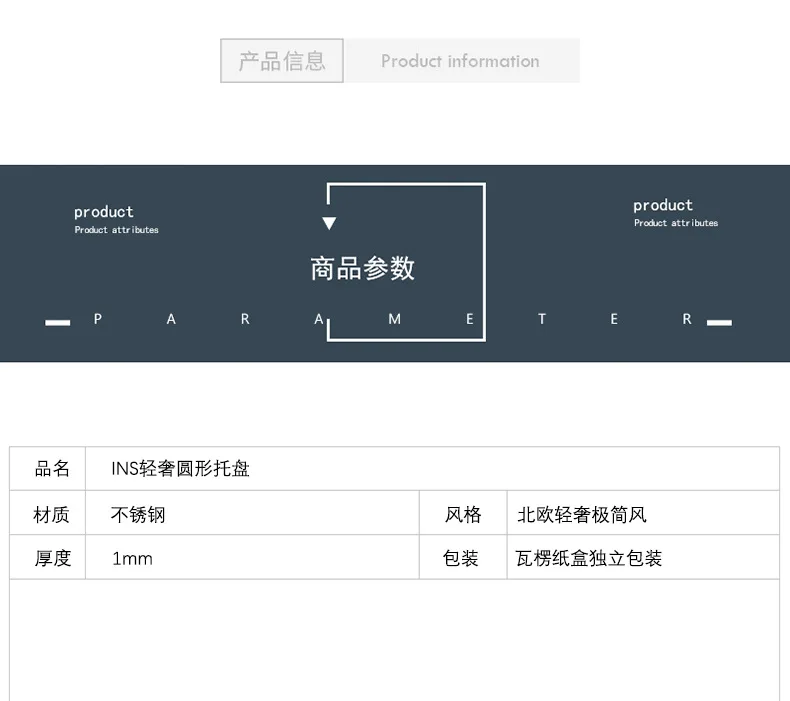Click the letter T in PARAMETER
This screenshot has height=701, width=790.
coord(542,319)
